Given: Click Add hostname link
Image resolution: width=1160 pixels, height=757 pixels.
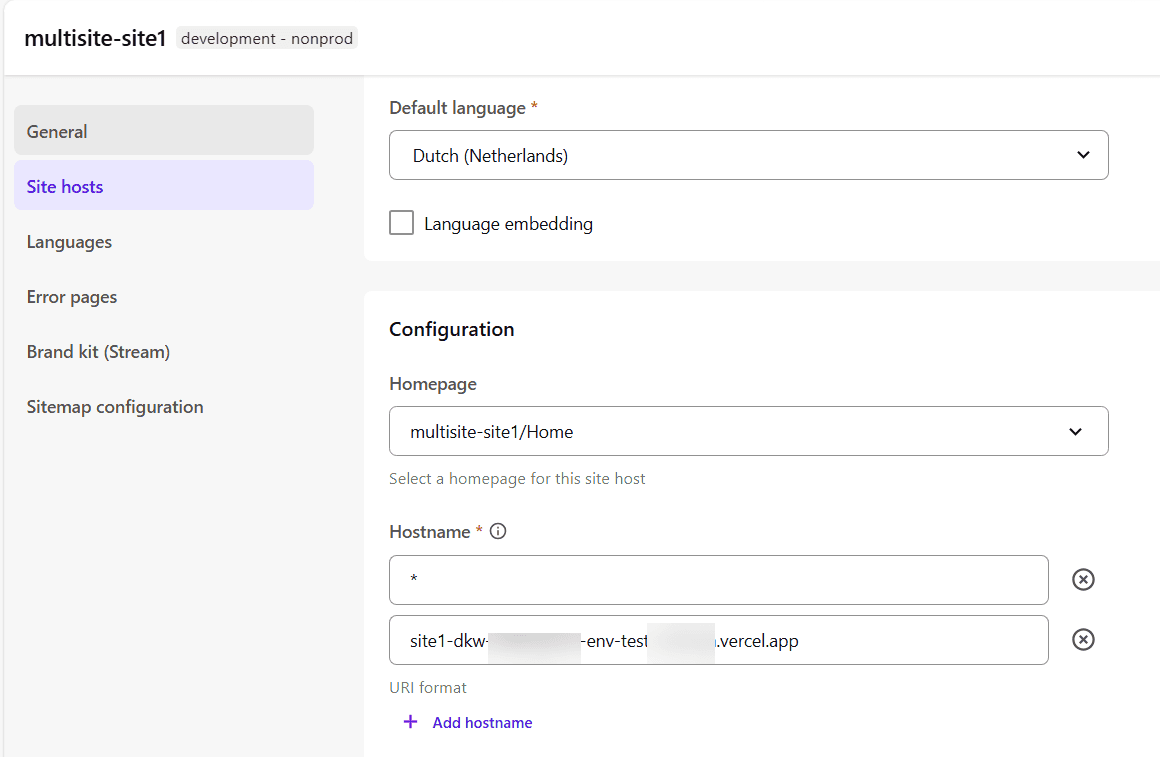Looking at the screenshot, I should (482, 723).
